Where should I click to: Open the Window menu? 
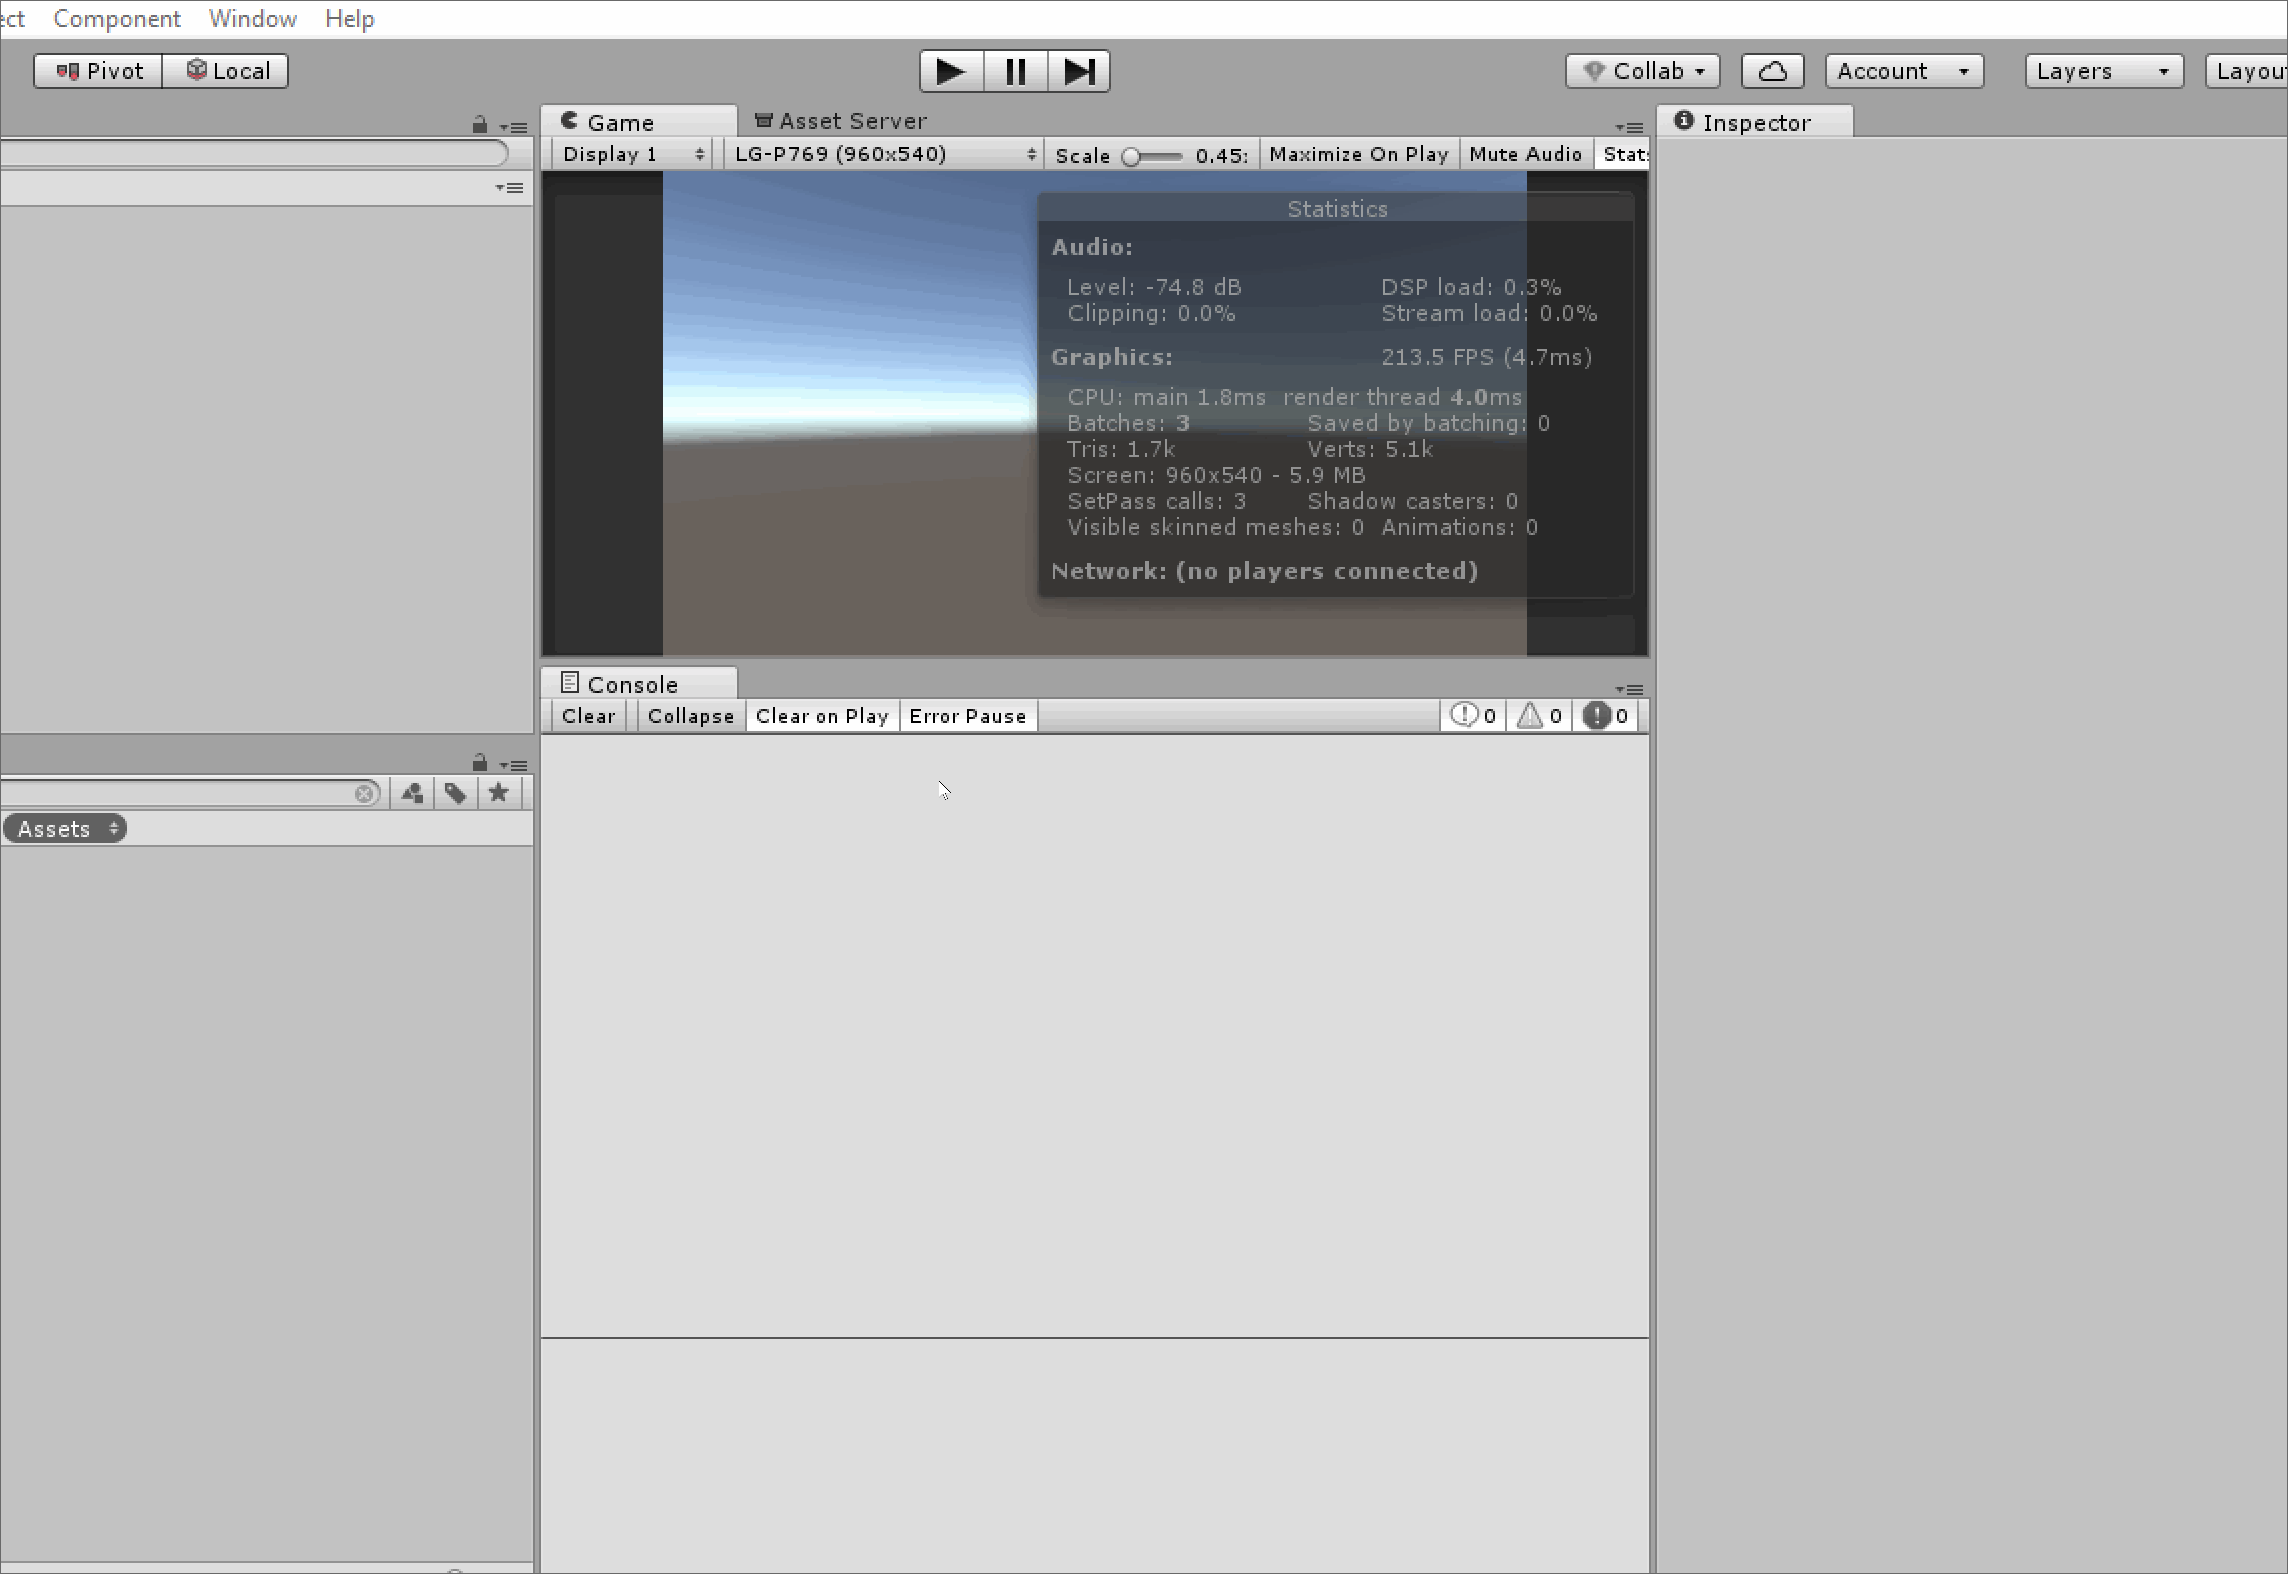(x=252, y=19)
